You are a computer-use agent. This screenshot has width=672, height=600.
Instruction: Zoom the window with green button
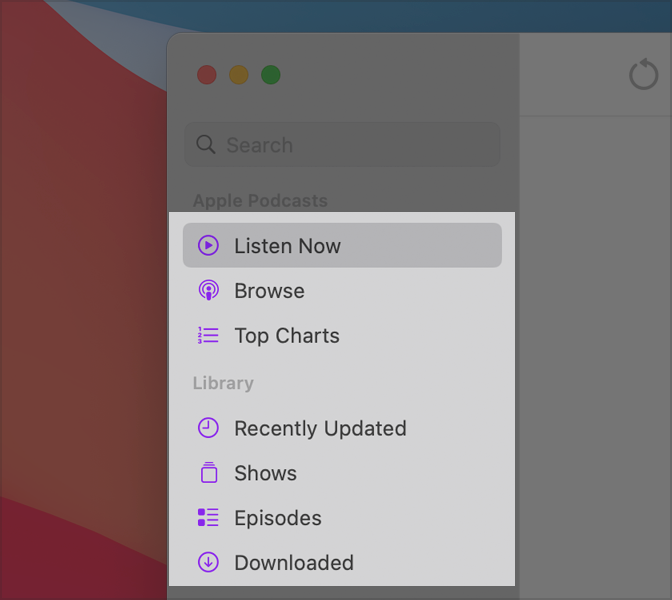click(x=271, y=75)
